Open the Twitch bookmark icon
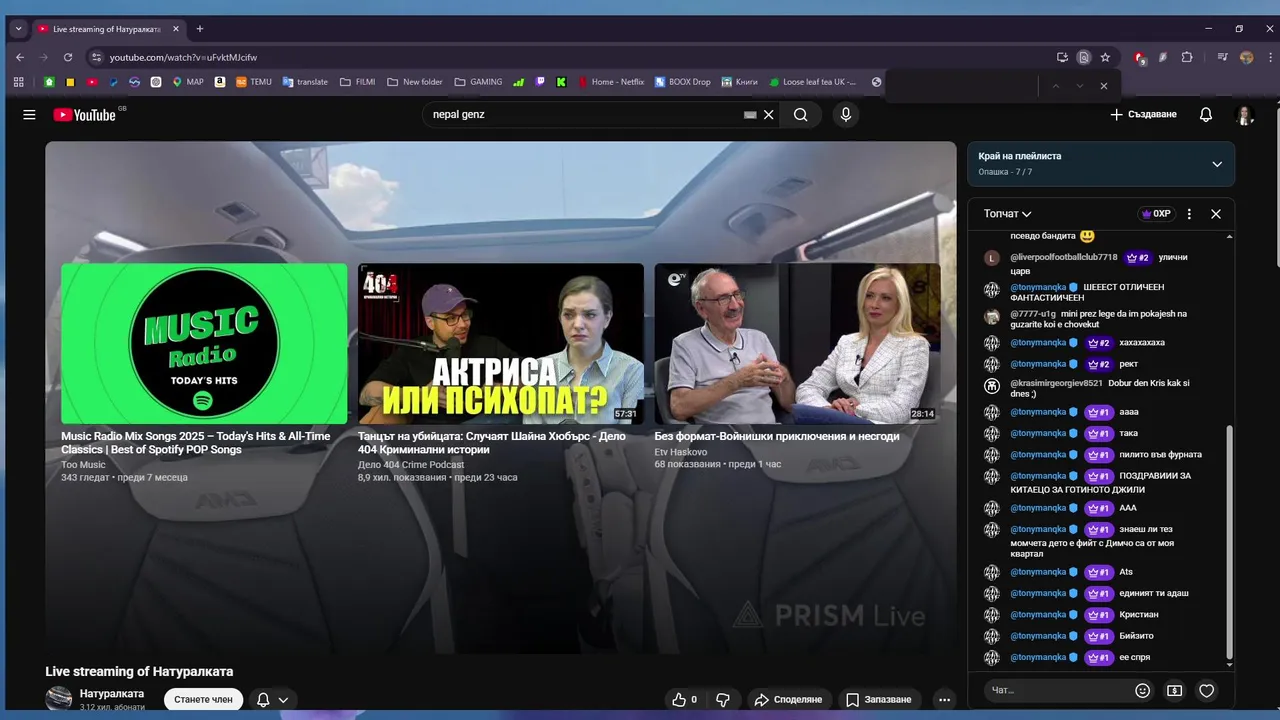 tap(541, 82)
